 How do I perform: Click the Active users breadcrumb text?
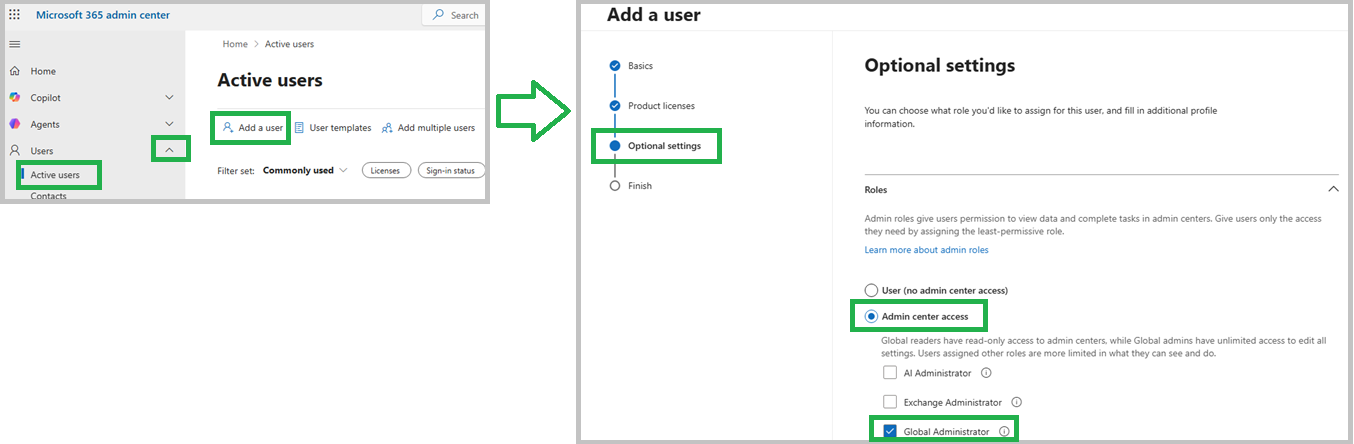click(289, 44)
